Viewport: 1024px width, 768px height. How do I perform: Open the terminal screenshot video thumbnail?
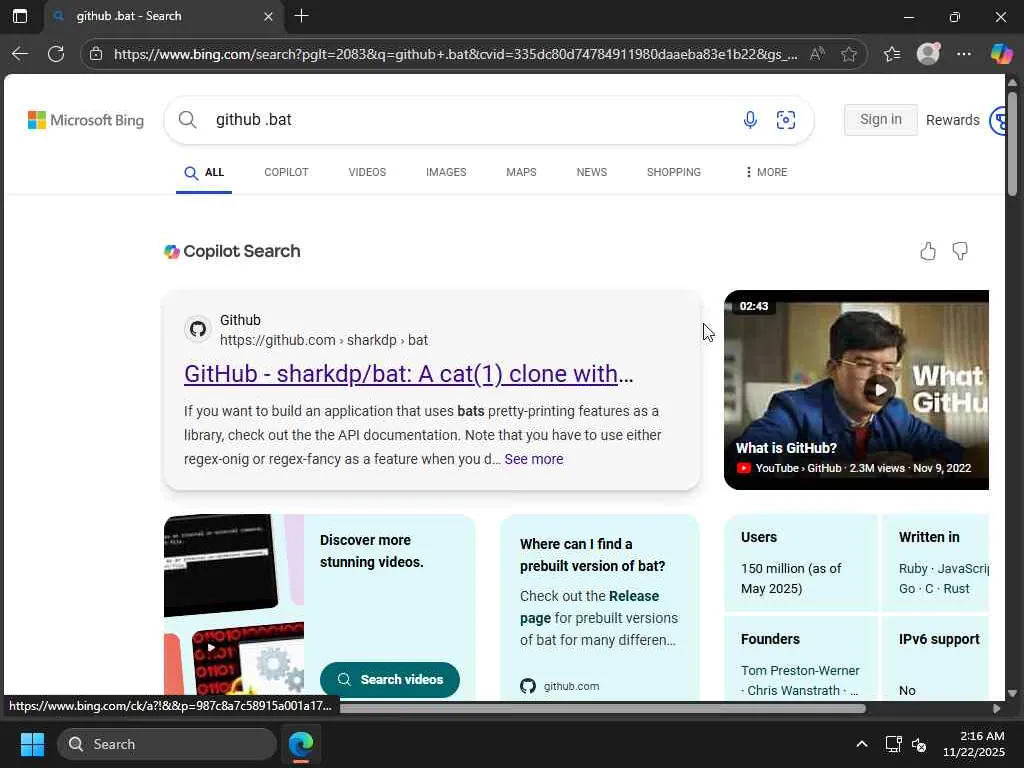click(220, 564)
